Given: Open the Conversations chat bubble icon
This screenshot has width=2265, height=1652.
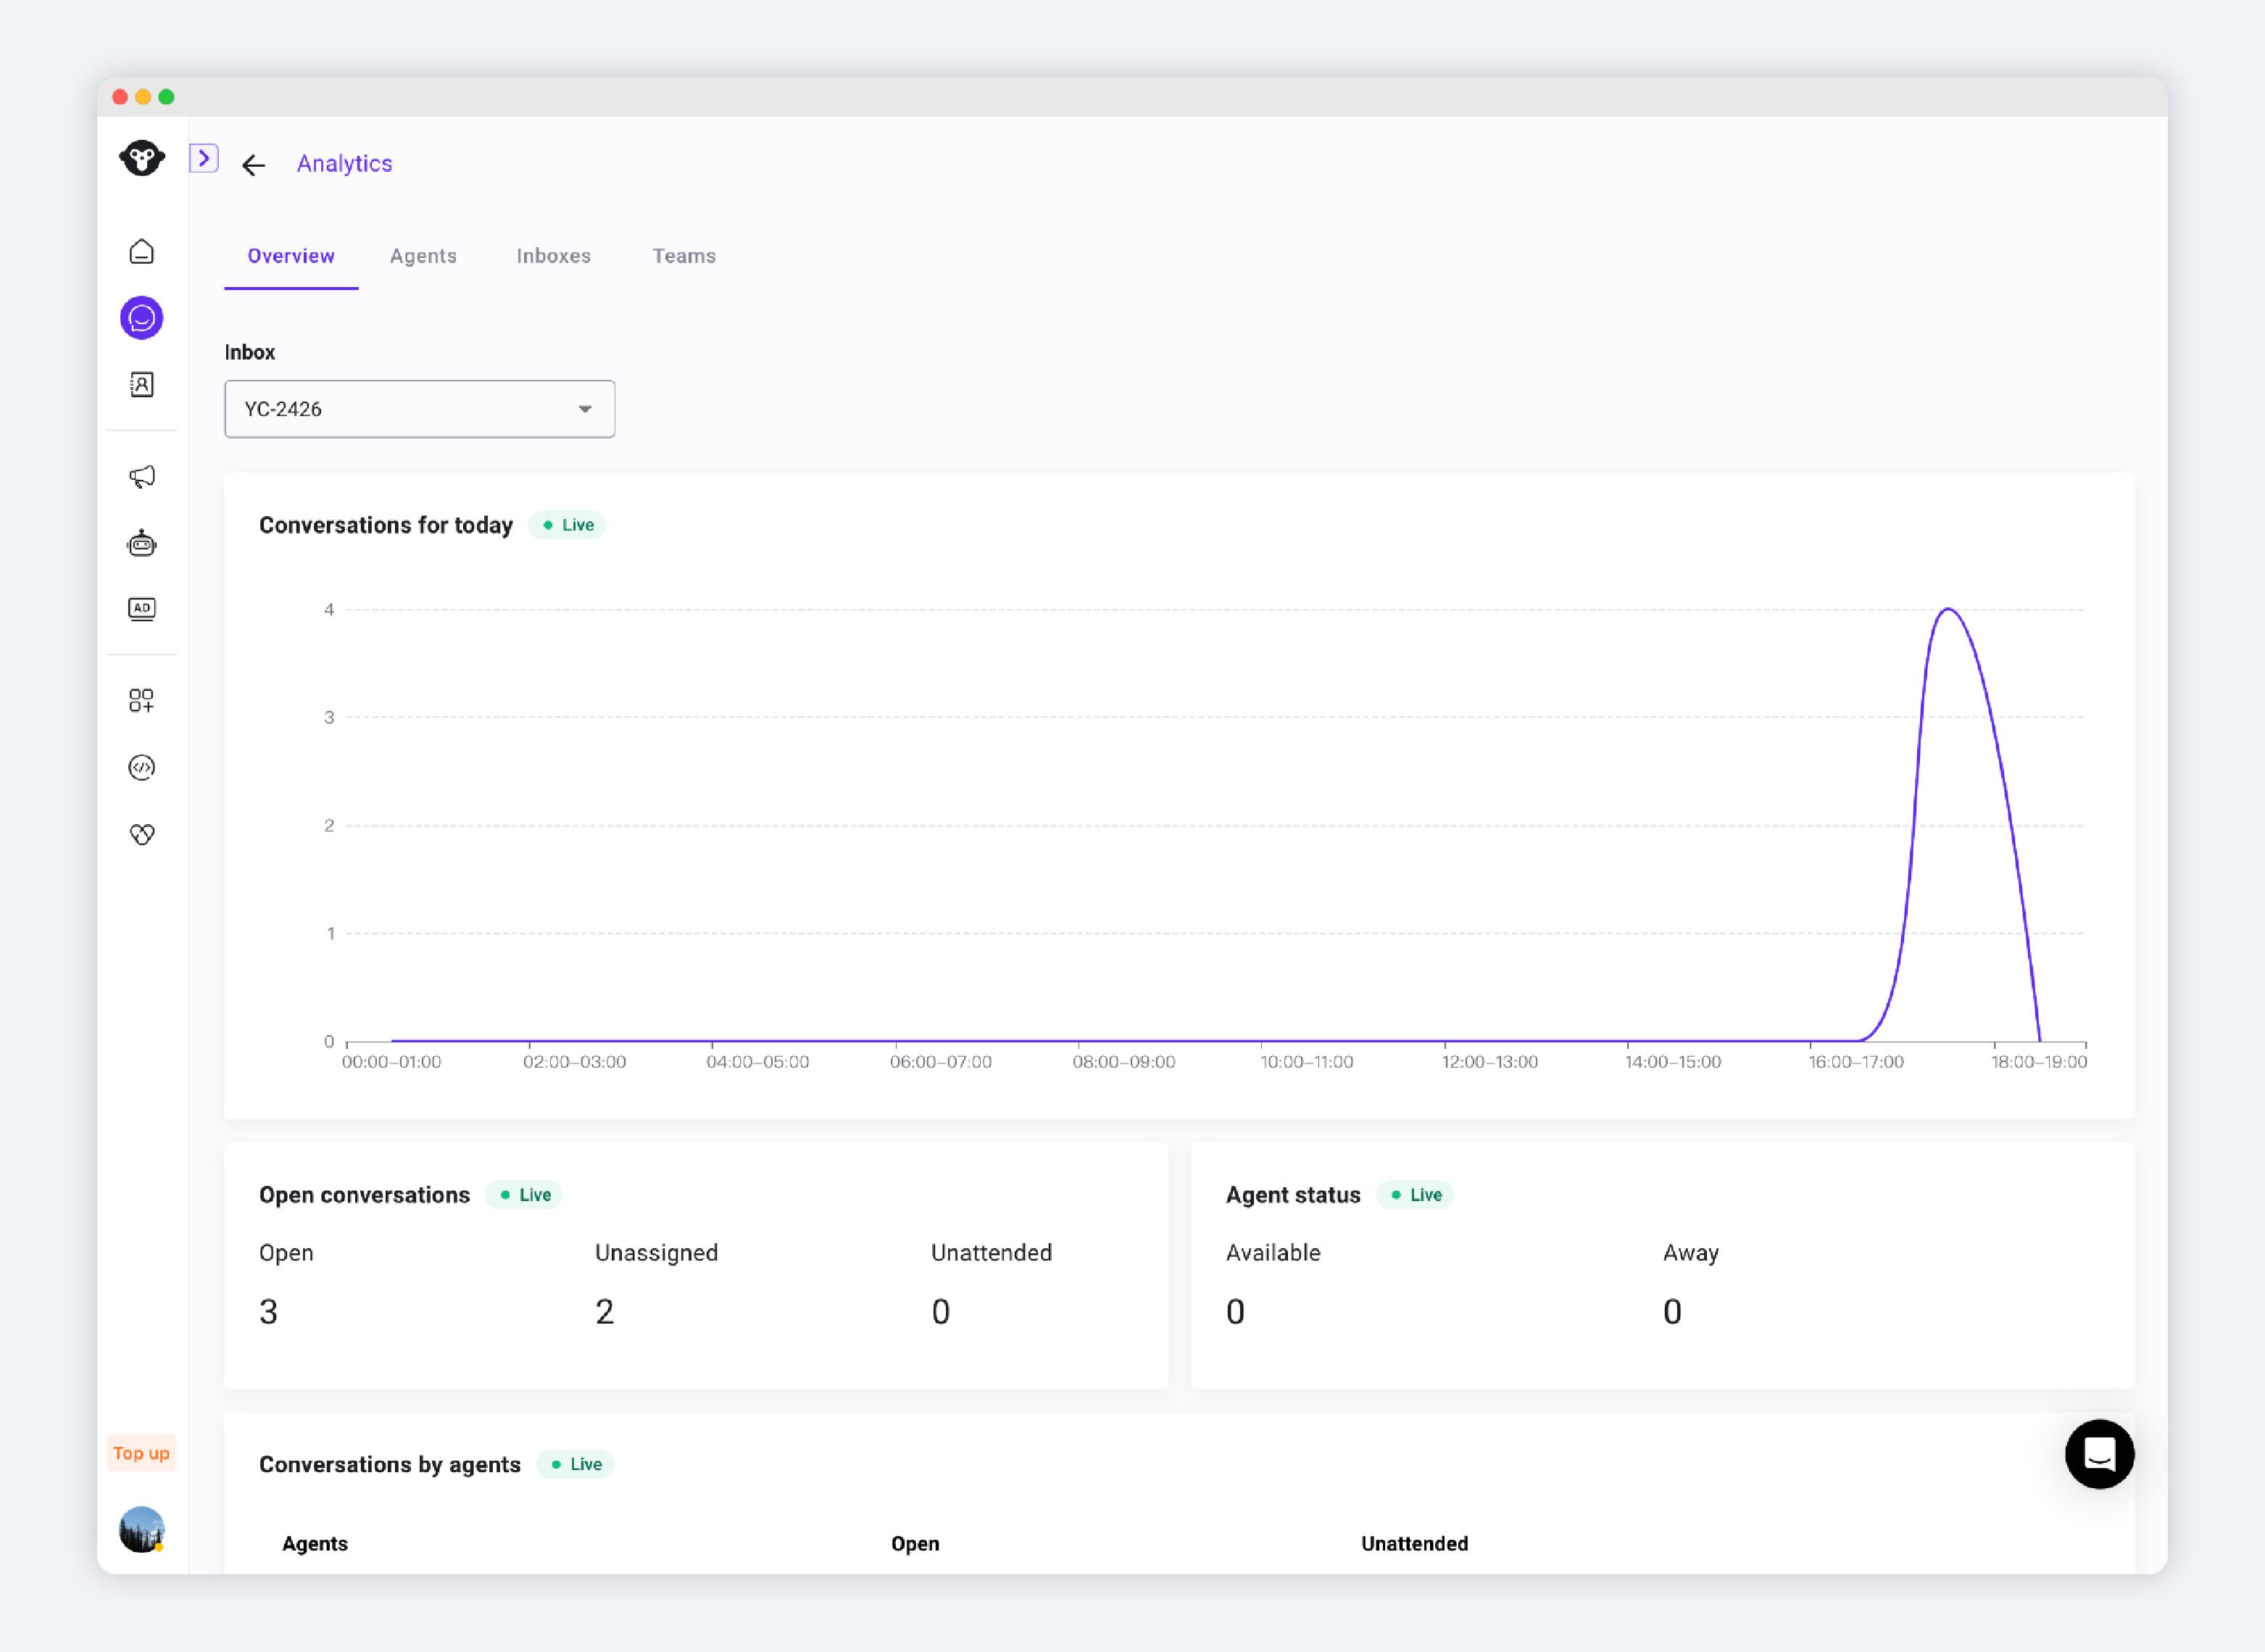Looking at the screenshot, I should [x=142, y=318].
